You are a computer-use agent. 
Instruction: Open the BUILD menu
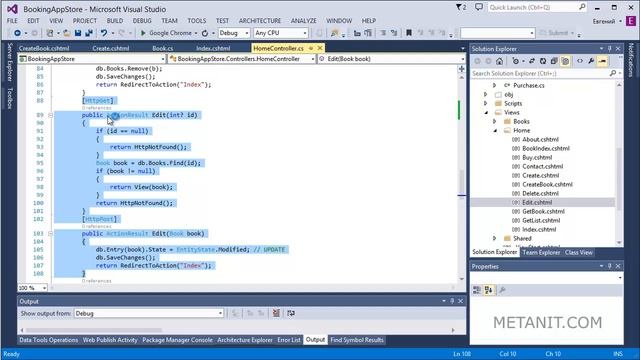115,21
